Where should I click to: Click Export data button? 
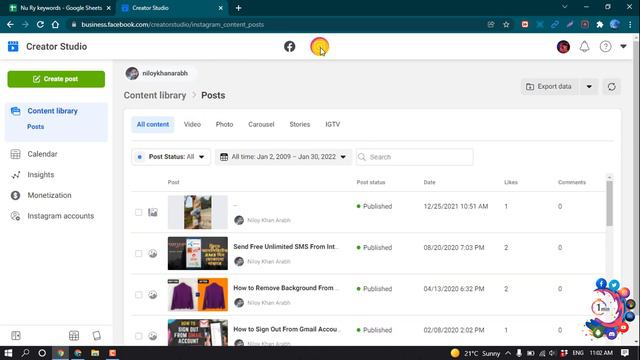549,87
